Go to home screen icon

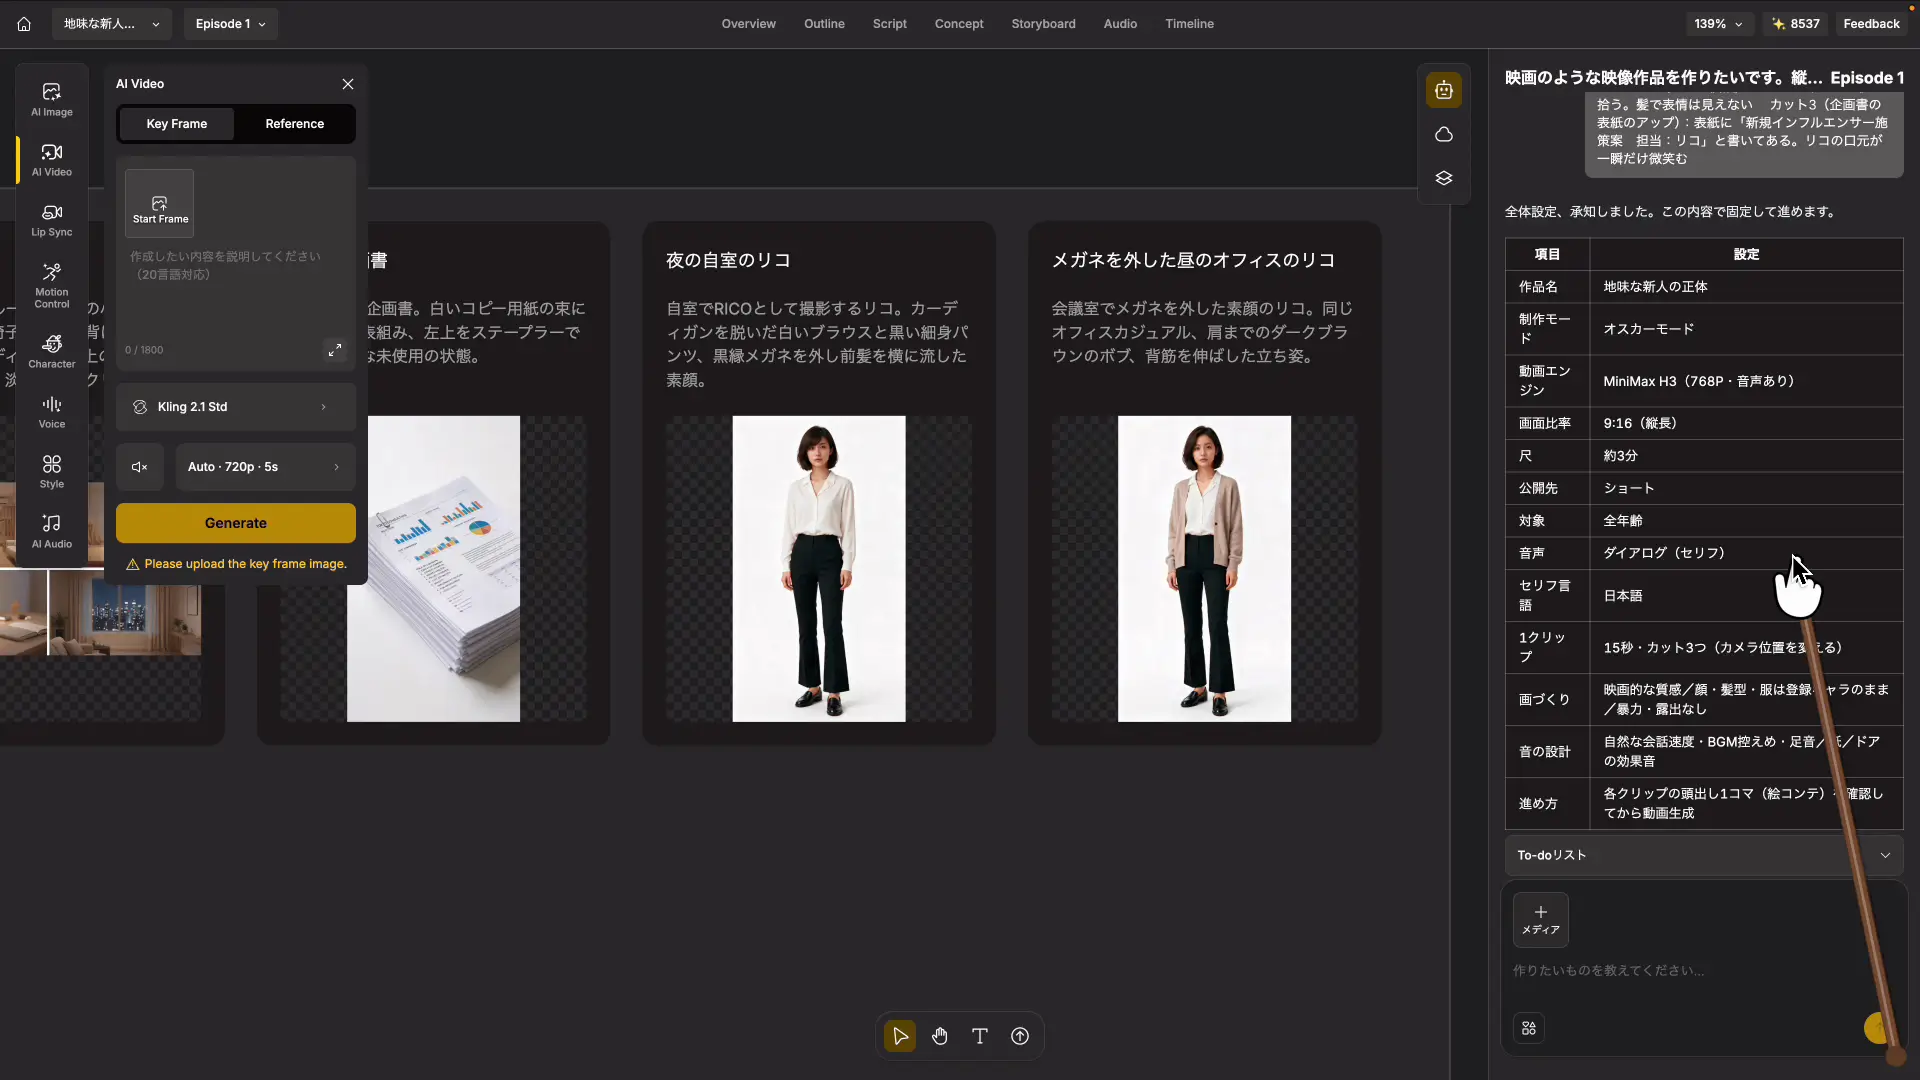pos(24,24)
